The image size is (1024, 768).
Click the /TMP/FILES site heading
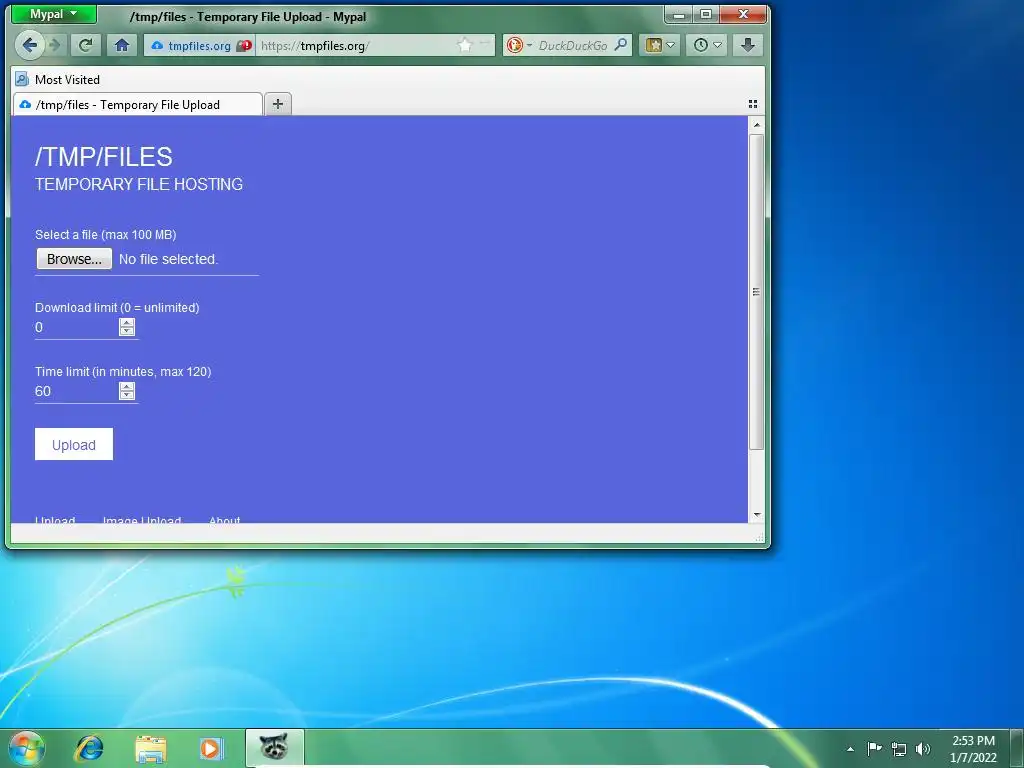click(x=104, y=157)
